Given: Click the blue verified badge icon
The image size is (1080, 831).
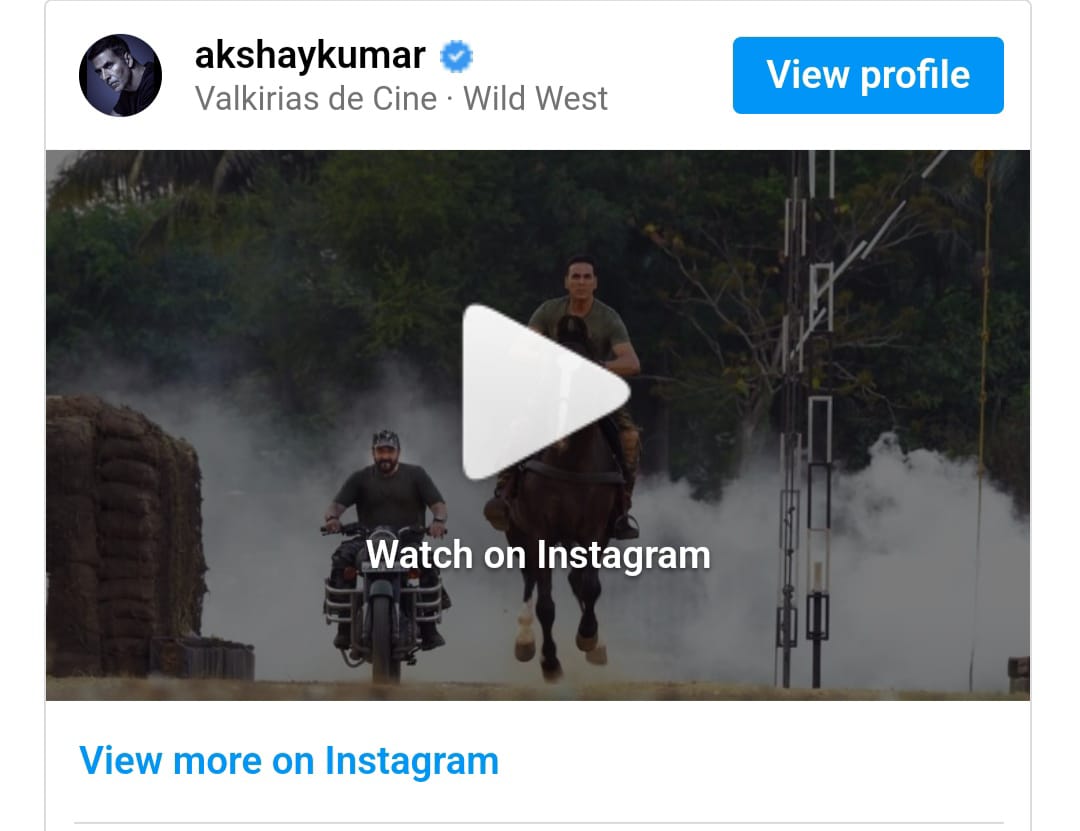Looking at the screenshot, I should [456, 57].
